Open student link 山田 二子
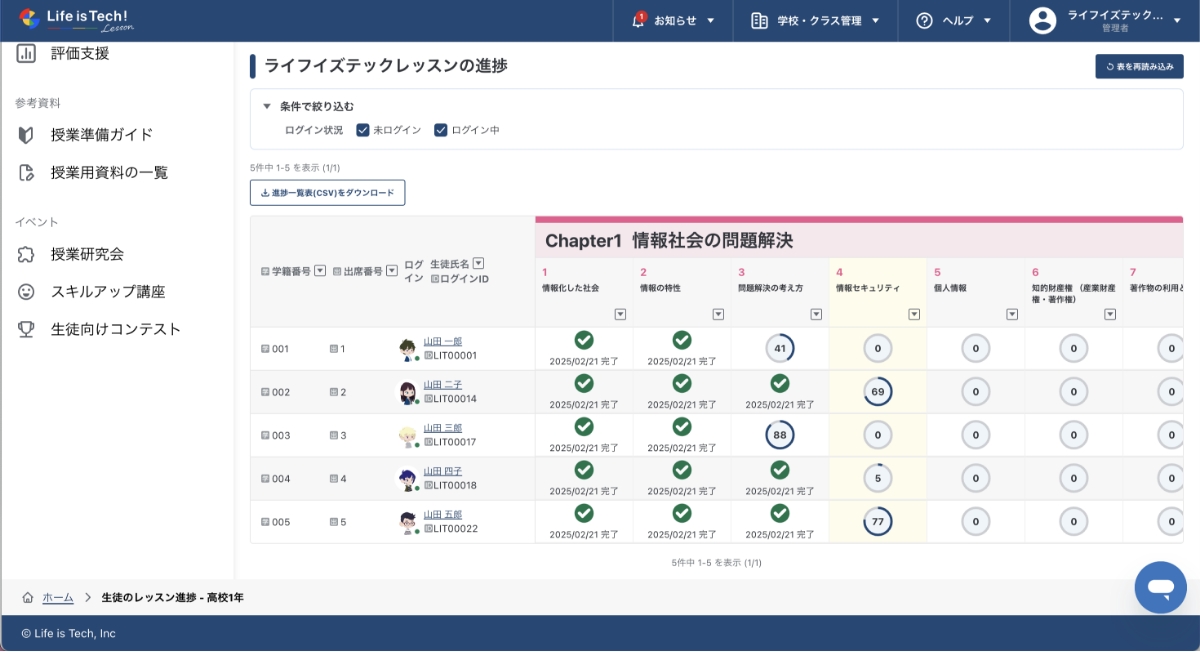Image resolution: width=1200 pixels, height=652 pixels. tap(443, 385)
